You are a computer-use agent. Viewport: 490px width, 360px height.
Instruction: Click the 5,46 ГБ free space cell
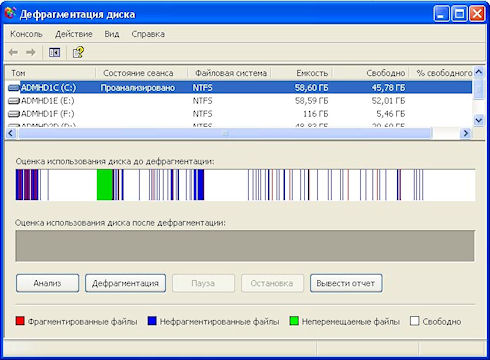point(391,114)
